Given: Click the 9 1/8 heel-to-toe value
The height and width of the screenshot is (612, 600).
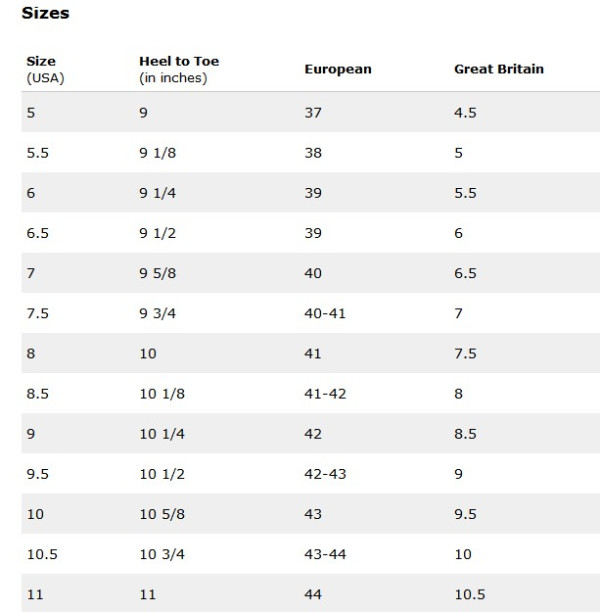Looking at the screenshot, I should point(158,153).
